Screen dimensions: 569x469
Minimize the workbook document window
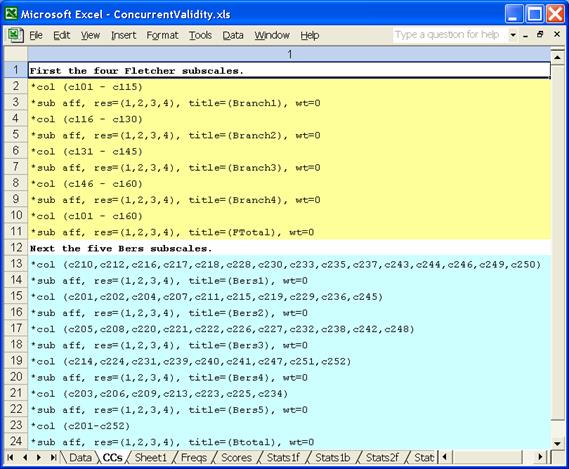526,35
